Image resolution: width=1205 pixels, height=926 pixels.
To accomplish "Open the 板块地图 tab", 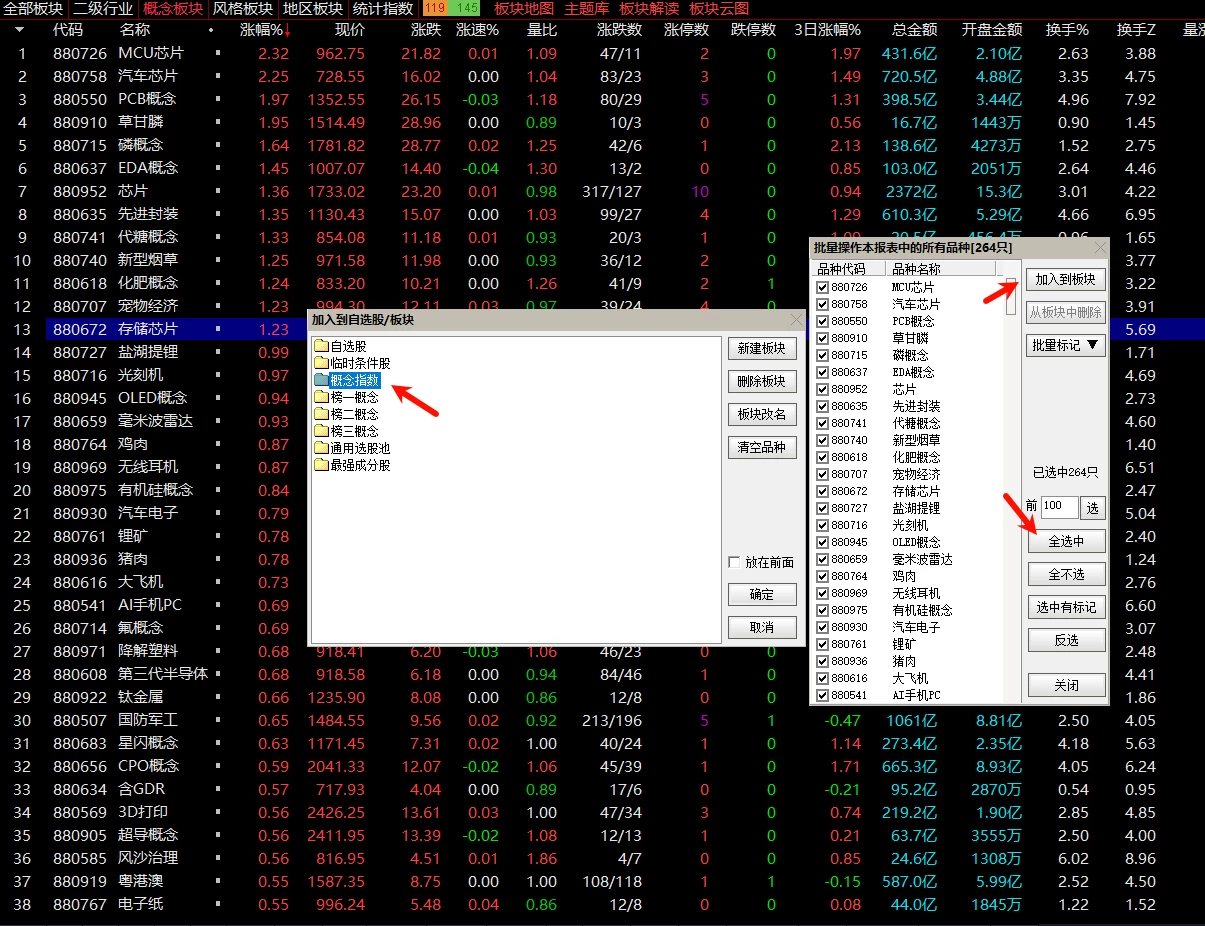I will tap(524, 9).
